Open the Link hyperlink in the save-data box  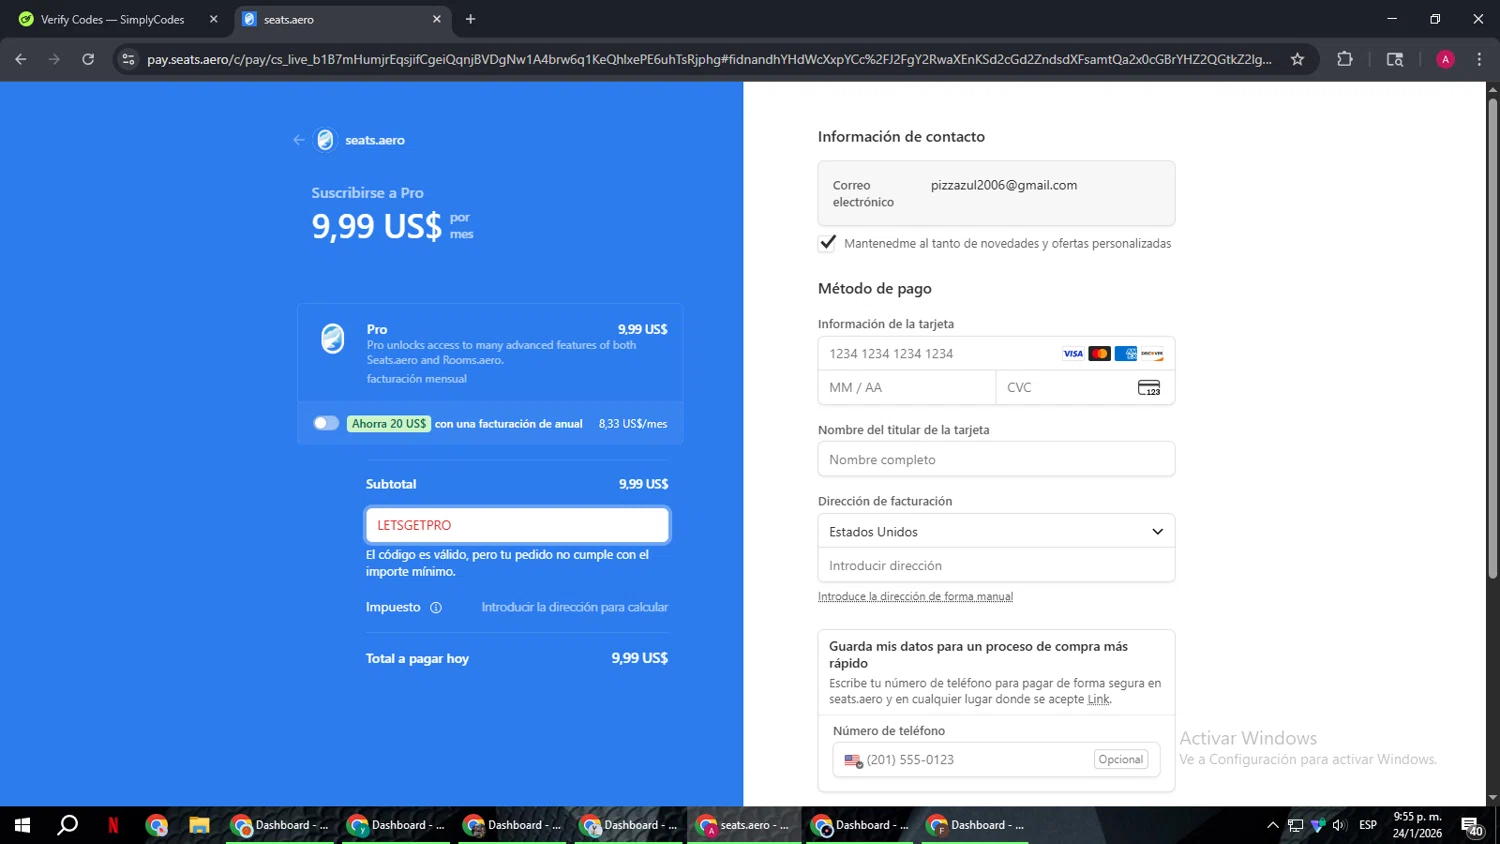1098,700
